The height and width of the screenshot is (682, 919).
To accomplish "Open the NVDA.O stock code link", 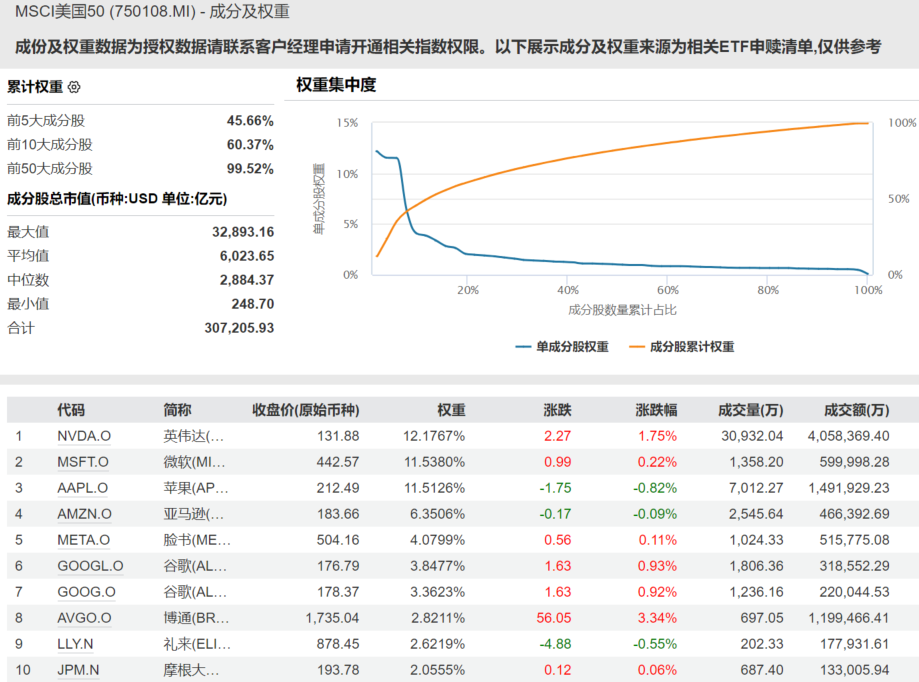I will [x=84, y=436].
